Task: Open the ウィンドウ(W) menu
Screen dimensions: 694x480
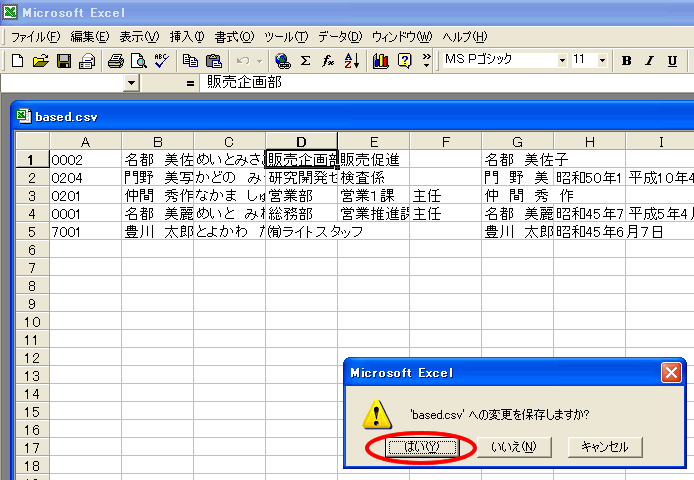Action: coord(402,37)
